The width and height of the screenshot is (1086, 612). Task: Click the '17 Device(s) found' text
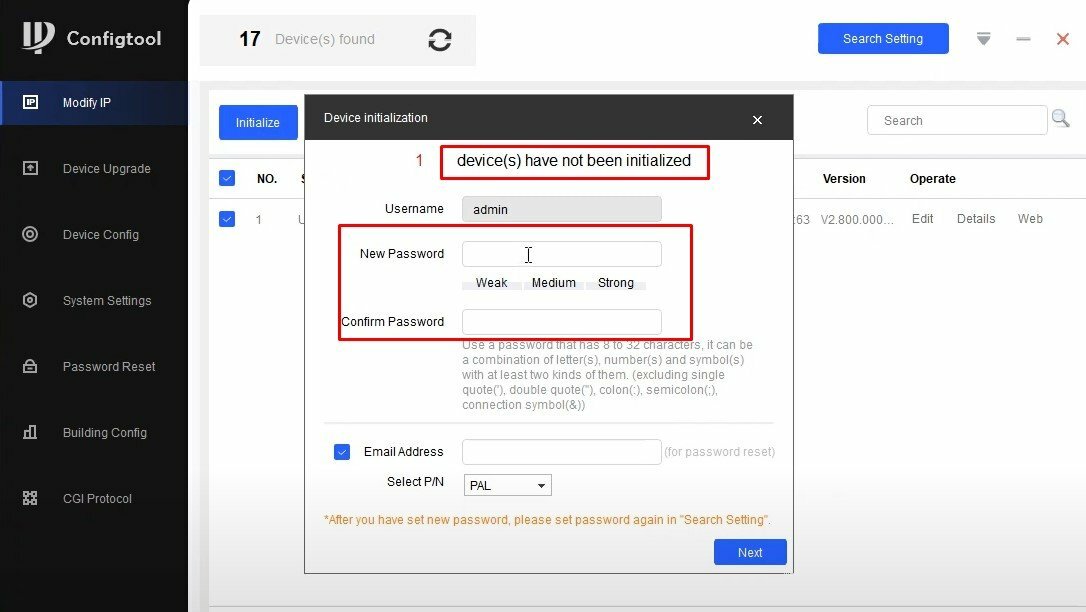[307, 39]
